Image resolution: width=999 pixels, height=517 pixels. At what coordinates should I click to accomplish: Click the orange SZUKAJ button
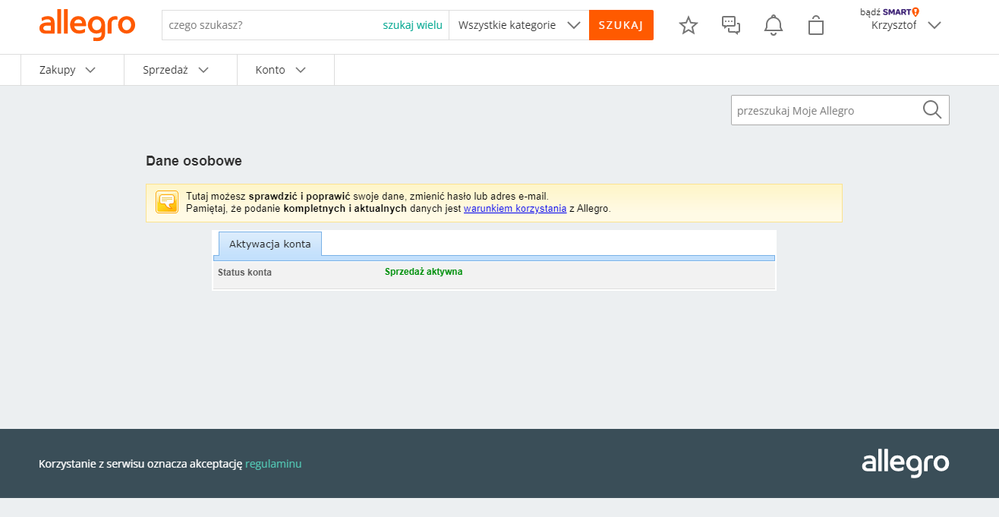[x=621, y=25]
